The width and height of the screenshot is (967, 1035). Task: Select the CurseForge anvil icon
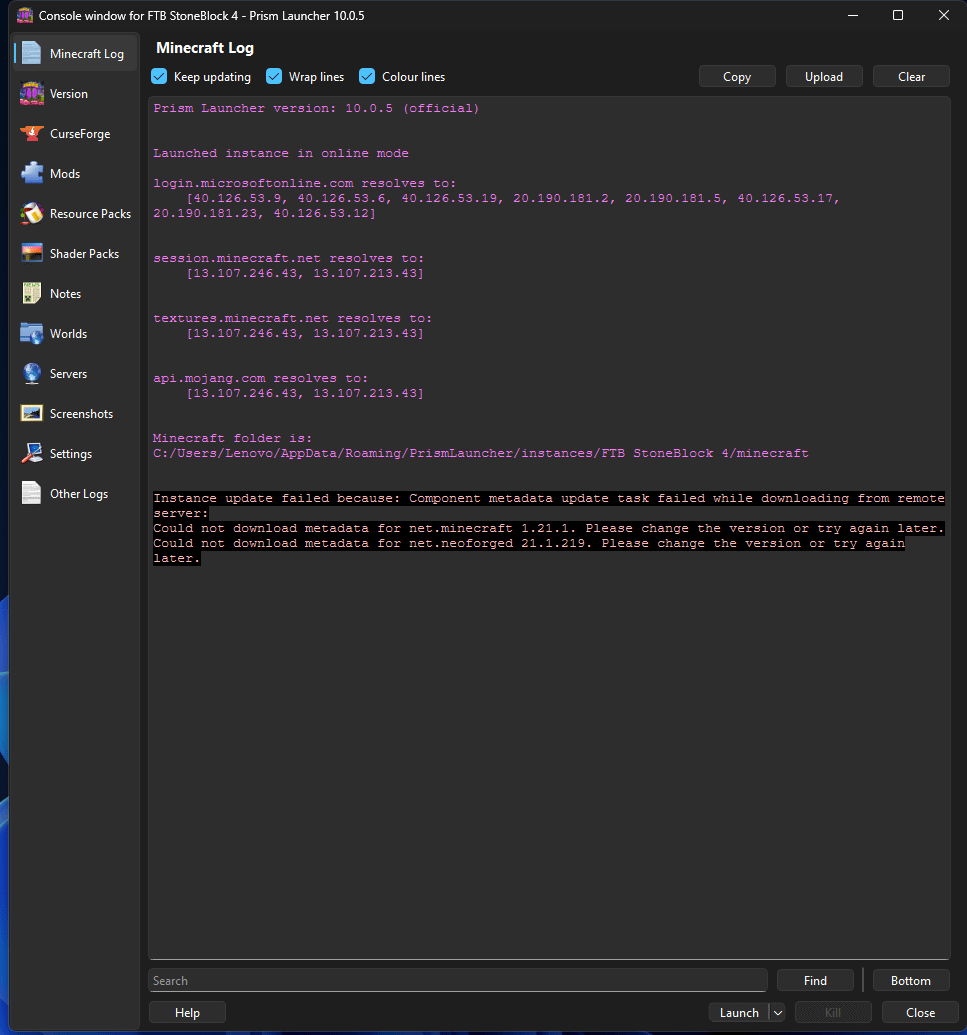[32, 134]
